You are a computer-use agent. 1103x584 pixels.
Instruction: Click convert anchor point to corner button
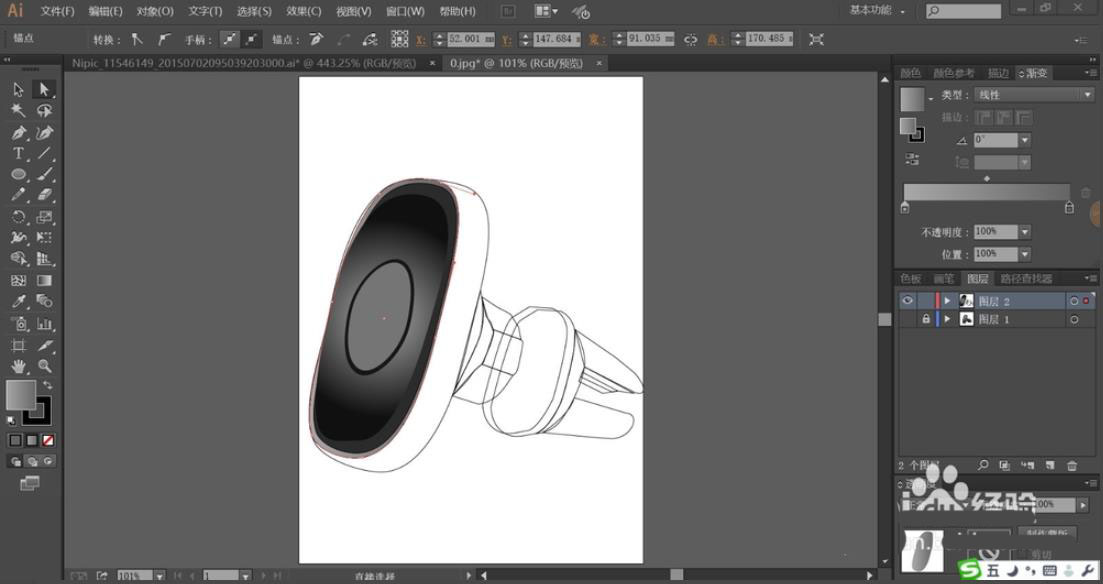[x=137, y=39]
